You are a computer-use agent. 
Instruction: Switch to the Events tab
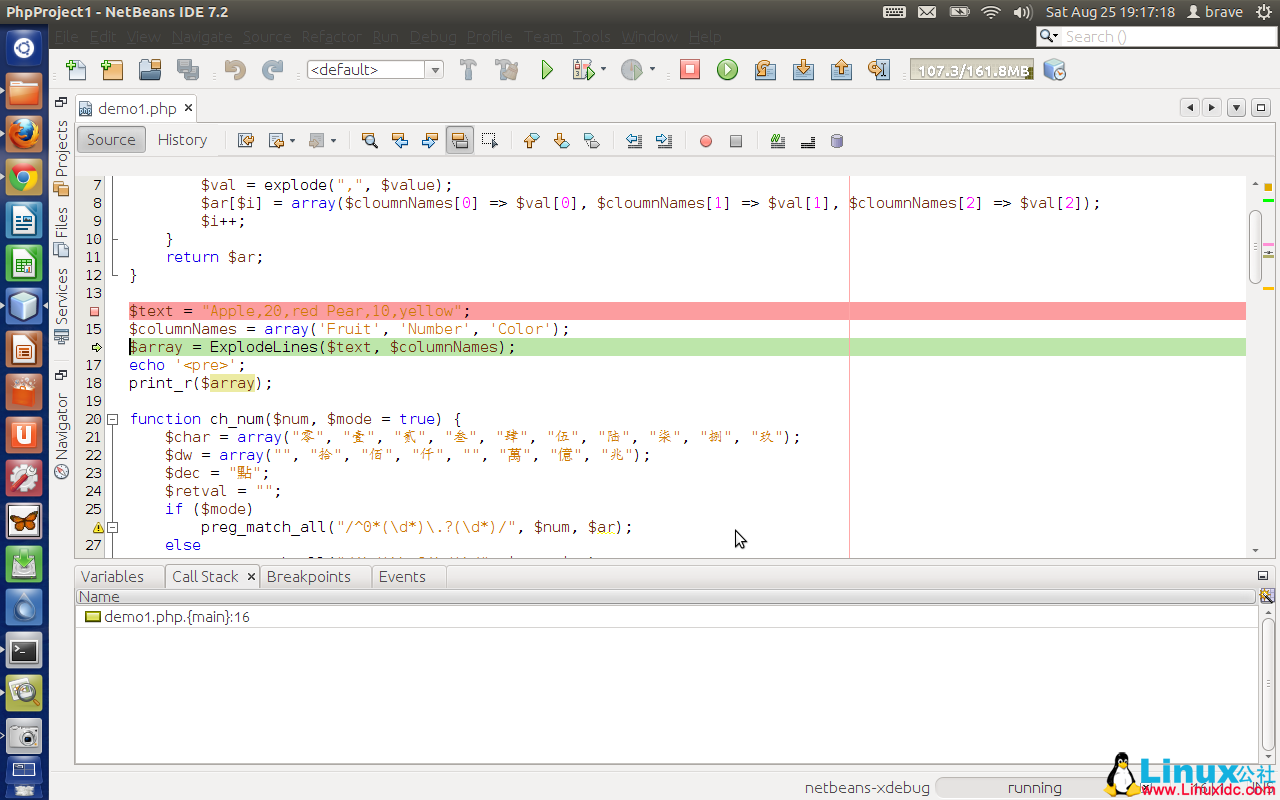coord(402,577)
